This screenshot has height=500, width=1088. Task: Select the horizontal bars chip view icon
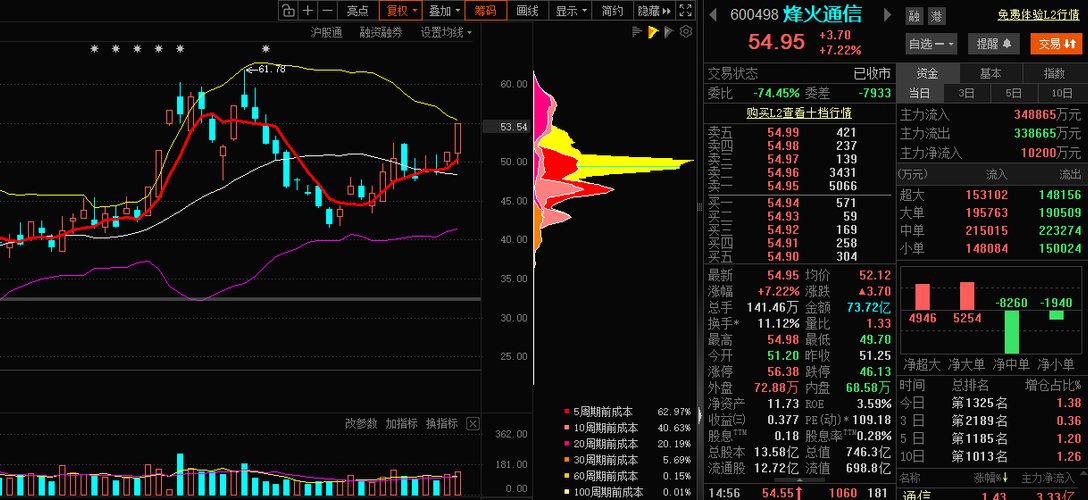636,31
